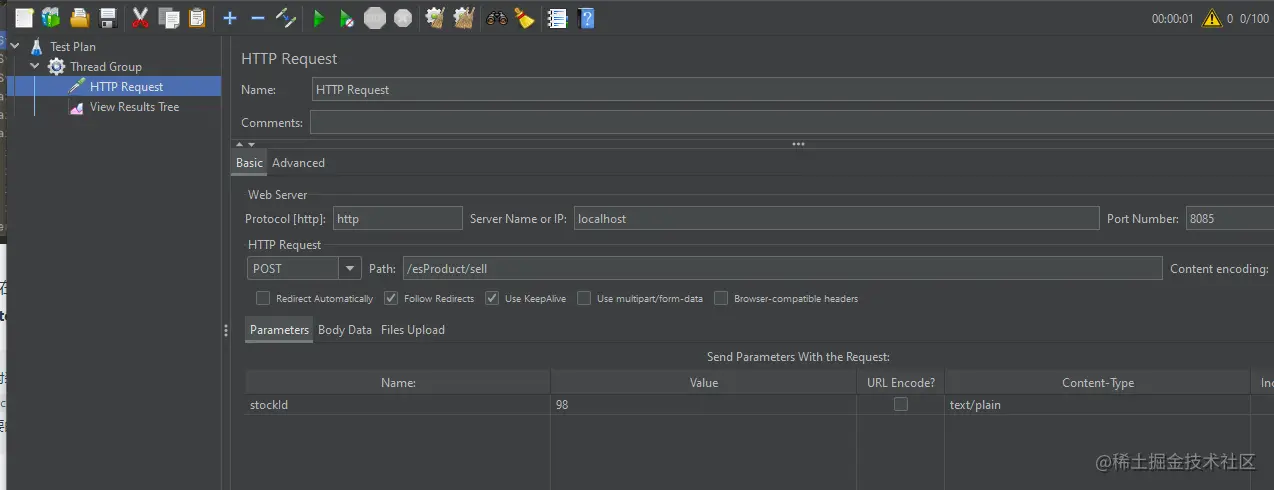1274x490 pixels.
Task: Click the Server Name field with localhost
Action: tap(837, 218)
